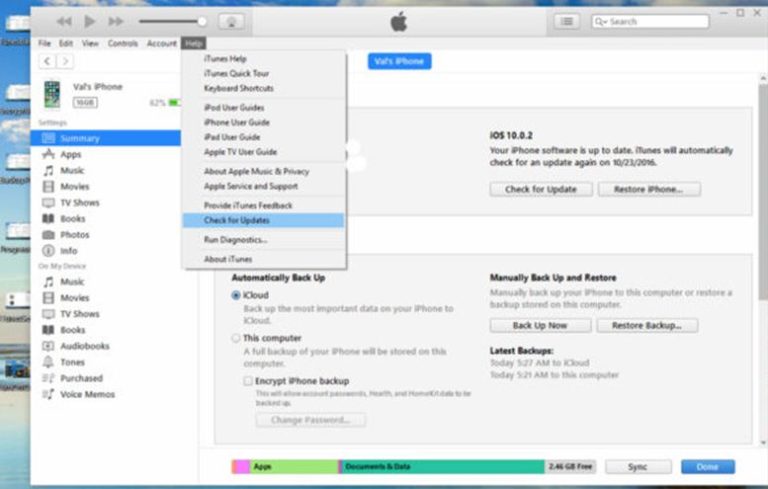The image size is (768, 489).
Task: Click the Restore iPhone button
Action: click(648, 189)
